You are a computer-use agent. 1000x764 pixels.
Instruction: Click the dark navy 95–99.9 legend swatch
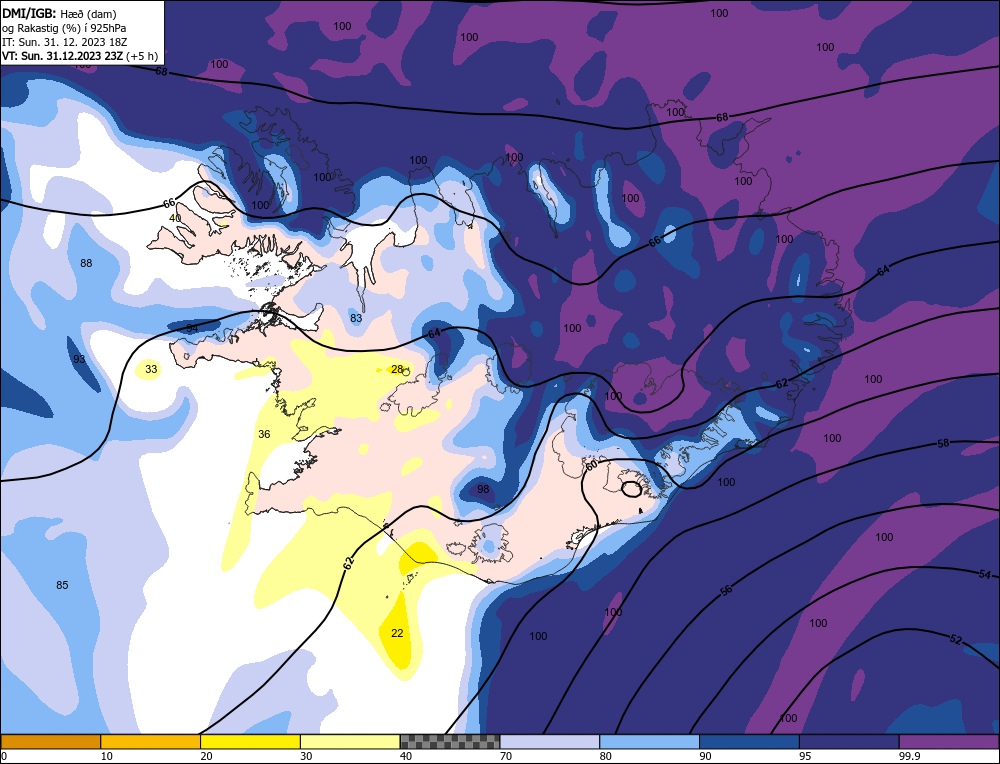(x=849, y=741)
